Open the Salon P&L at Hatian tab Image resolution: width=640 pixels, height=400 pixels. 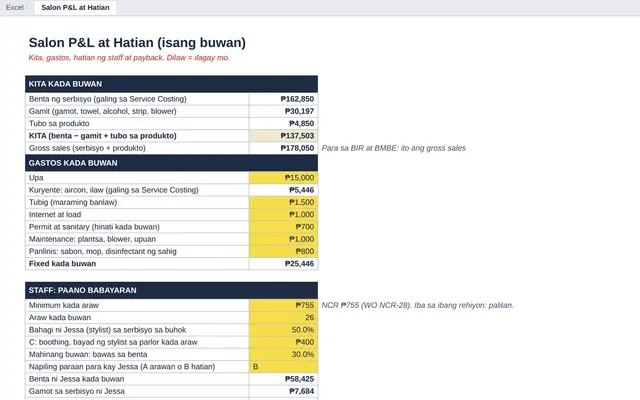(x=75, y=7)
